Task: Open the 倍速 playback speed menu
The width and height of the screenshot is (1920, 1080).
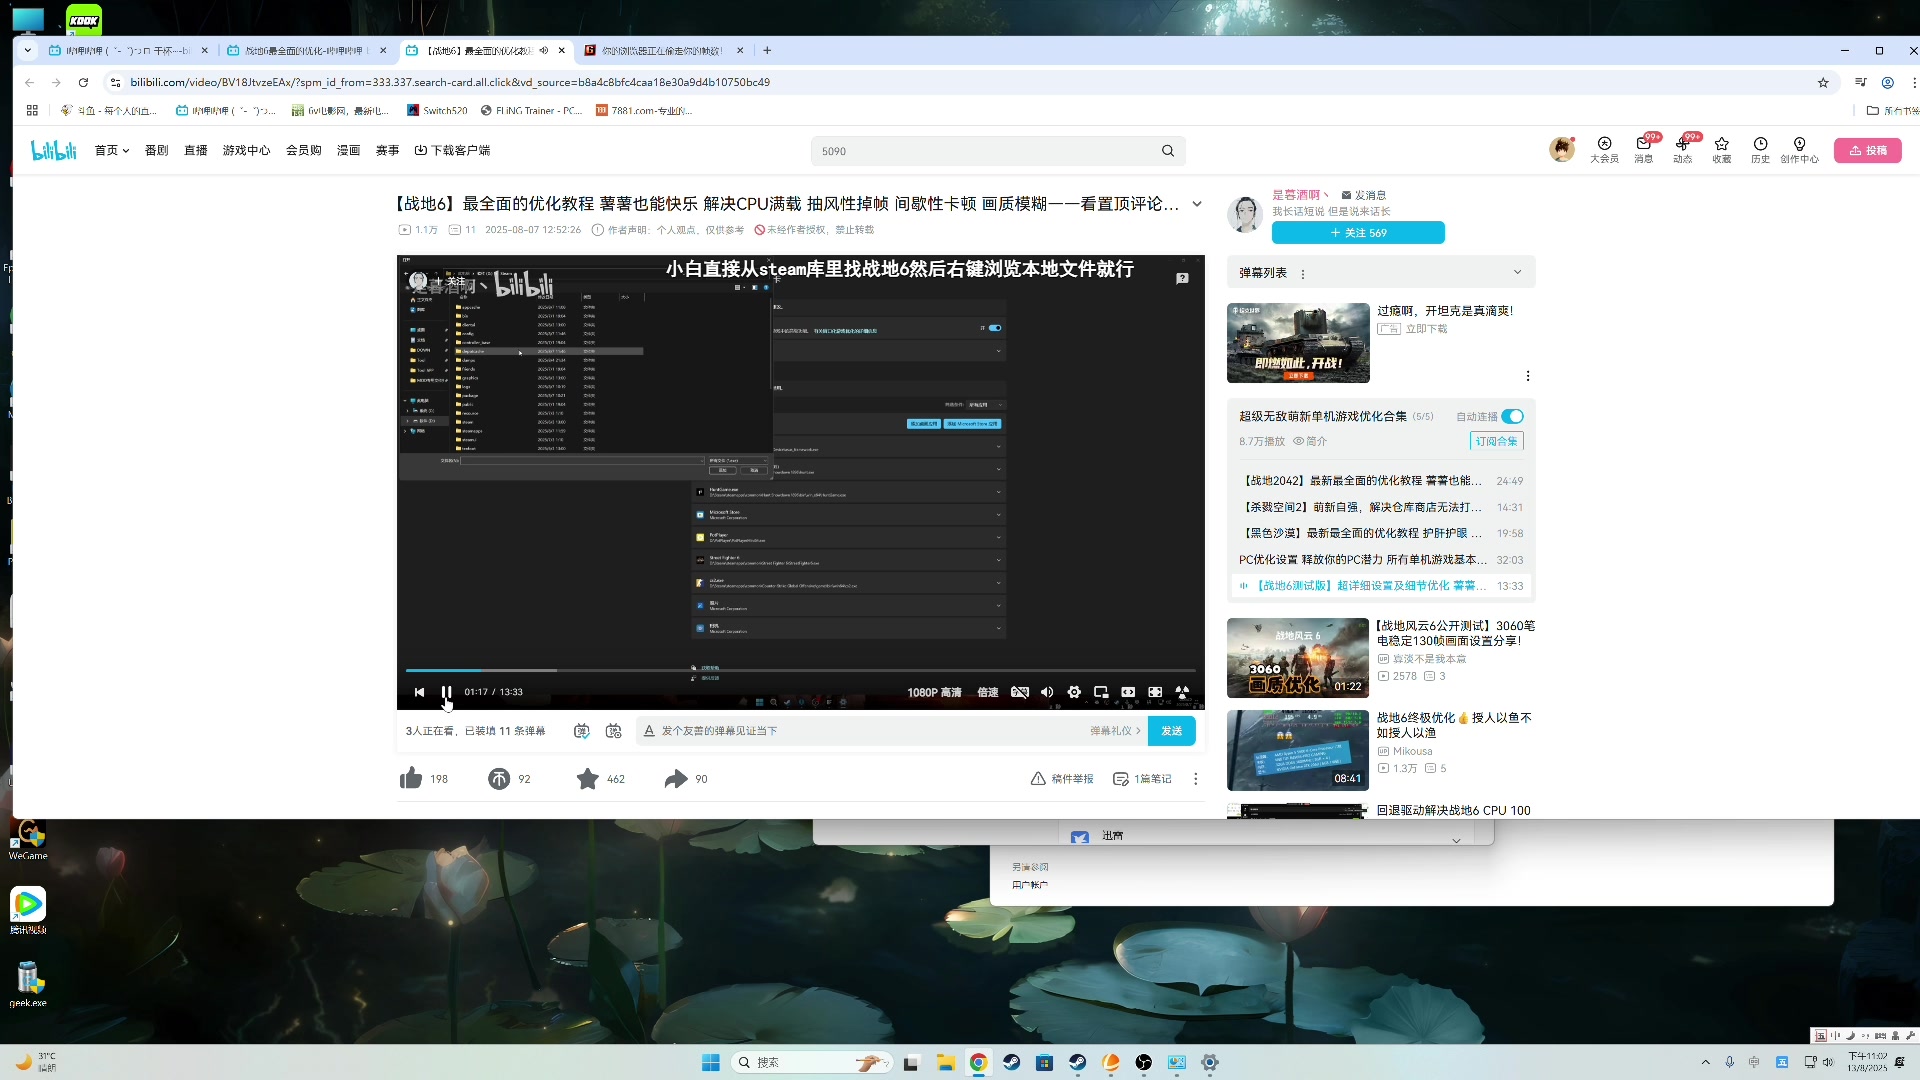Action: pyautogui.click(x=988, y=692)
